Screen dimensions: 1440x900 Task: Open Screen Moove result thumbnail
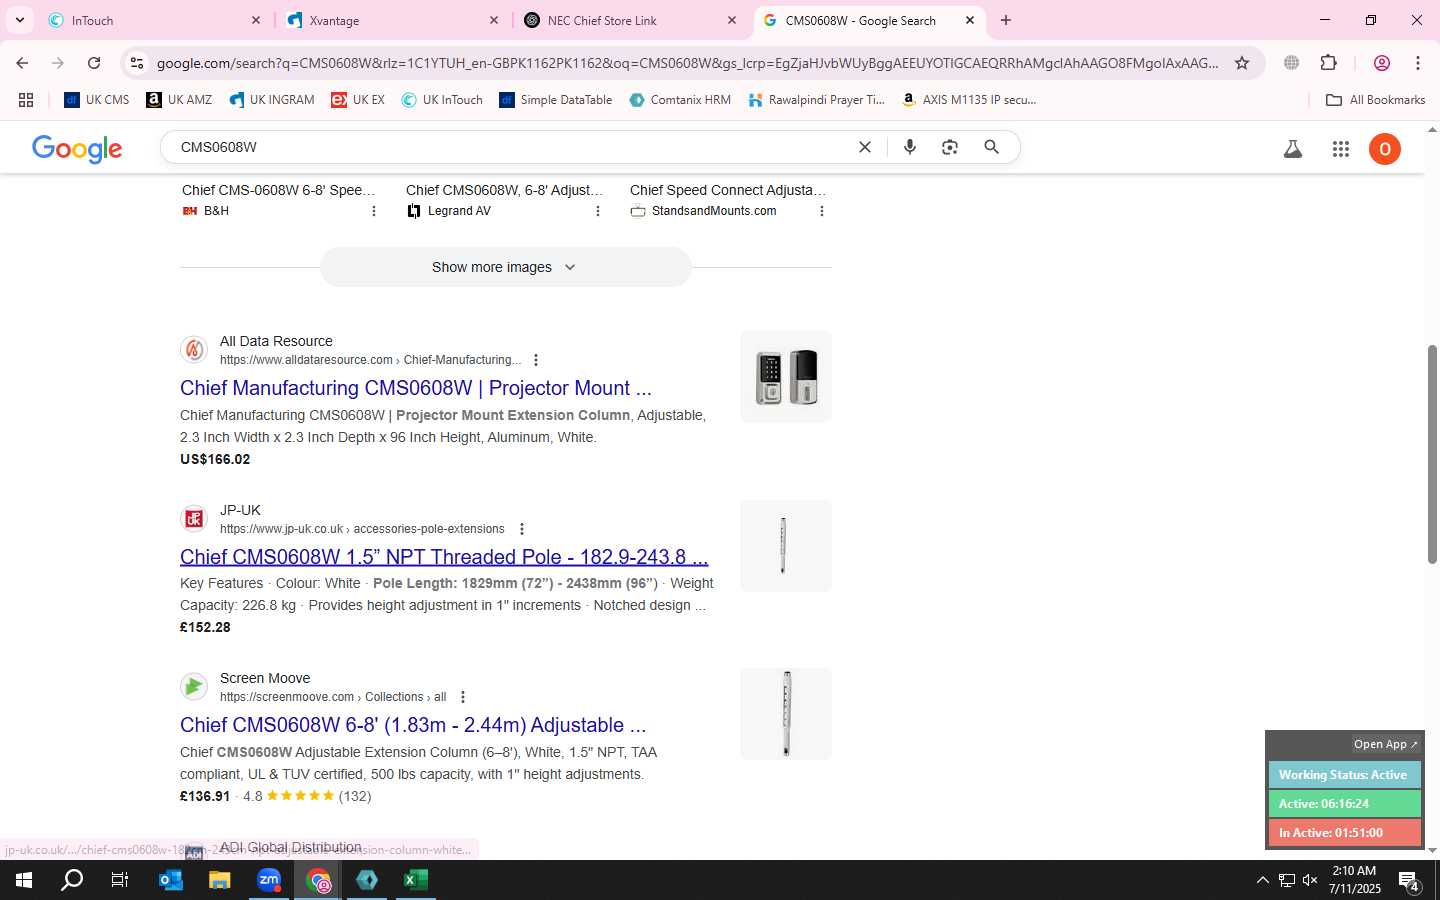pyautogui.click(x=786, y=714)
